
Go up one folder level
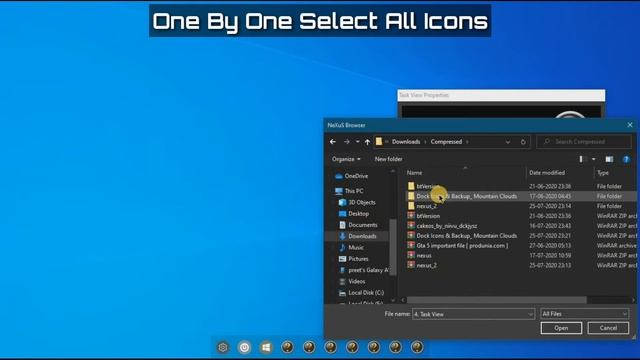pyautogui.click(x=367, y=142)
